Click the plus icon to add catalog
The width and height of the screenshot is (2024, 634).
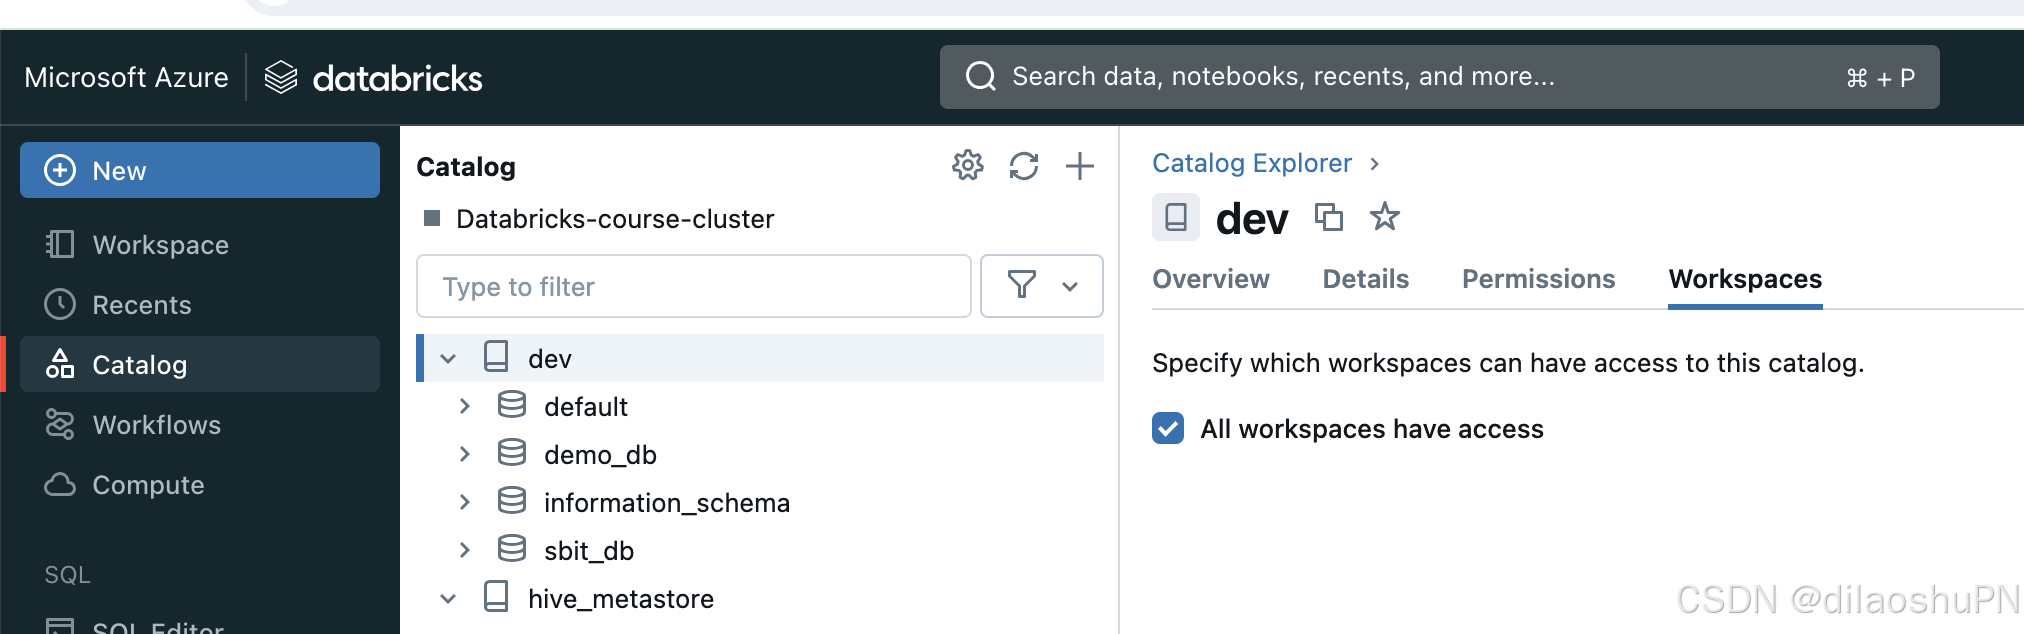pyautogui.click(x=1079, y=166)
